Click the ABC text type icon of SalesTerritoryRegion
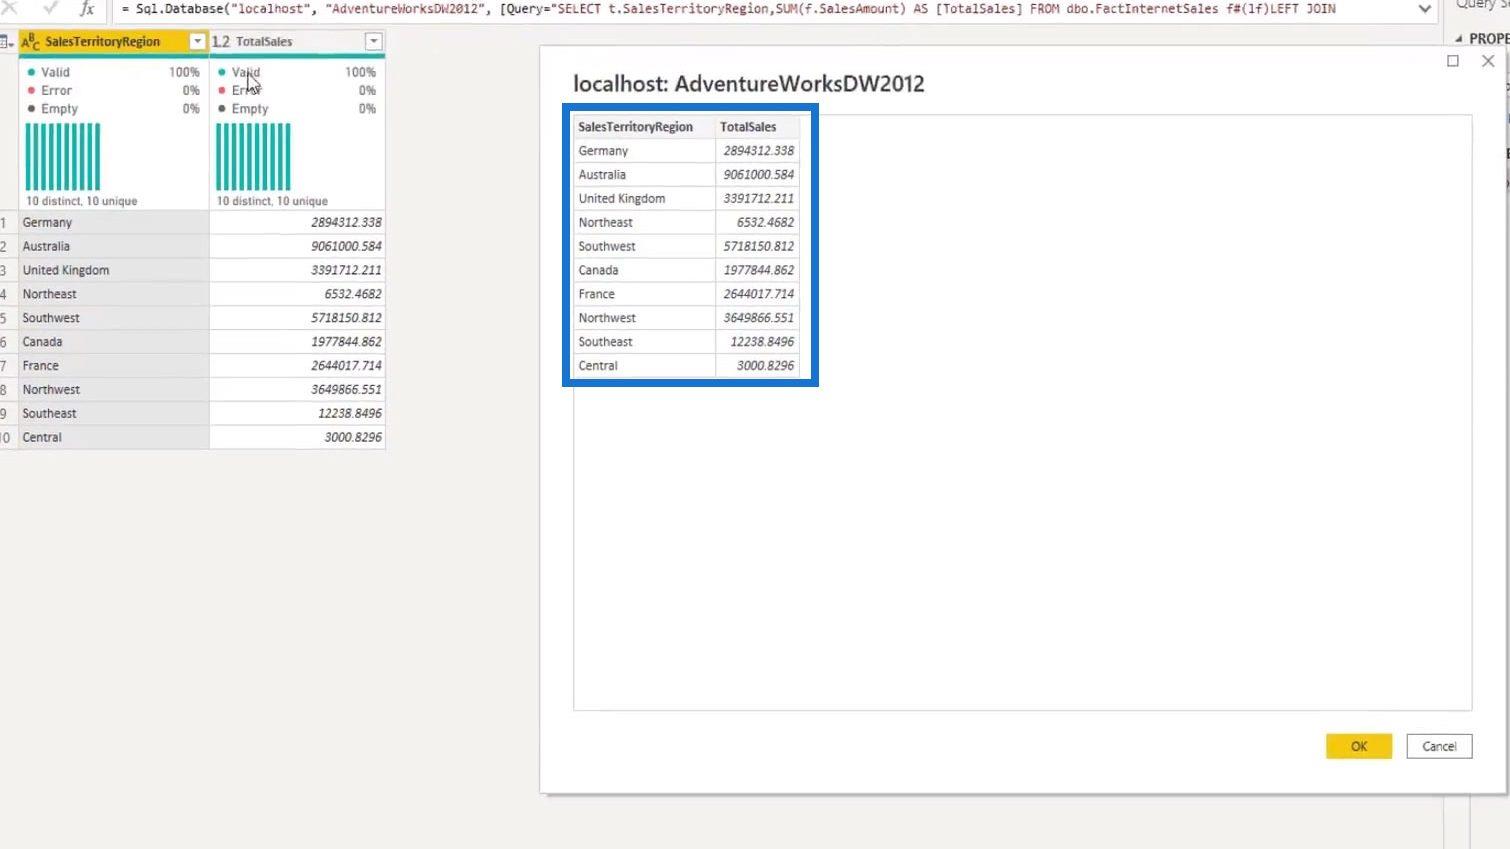 [31, 42]
